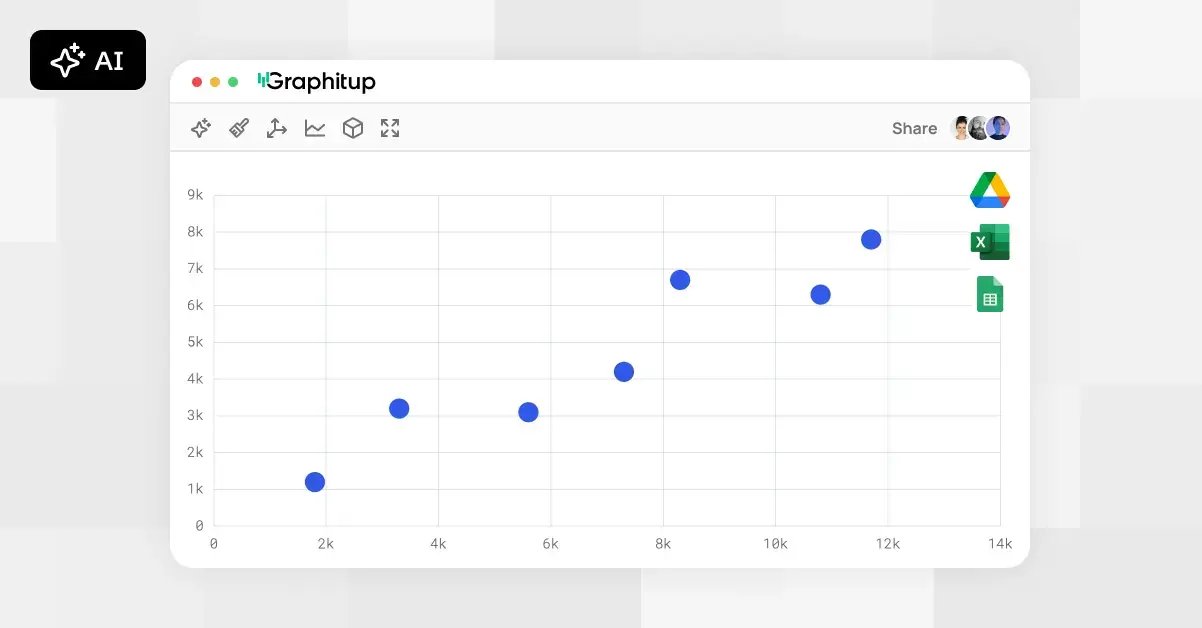Toggle the yellow window control
The height and width of the screenshot is (628, 1202).
point(214,82)
